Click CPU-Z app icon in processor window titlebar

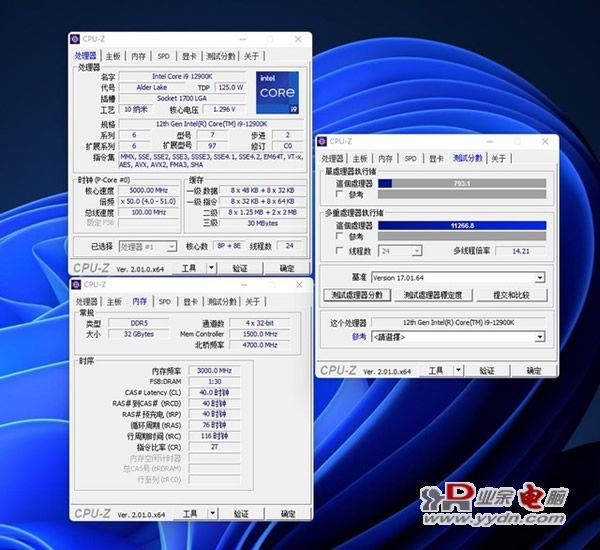click(75, 39)
